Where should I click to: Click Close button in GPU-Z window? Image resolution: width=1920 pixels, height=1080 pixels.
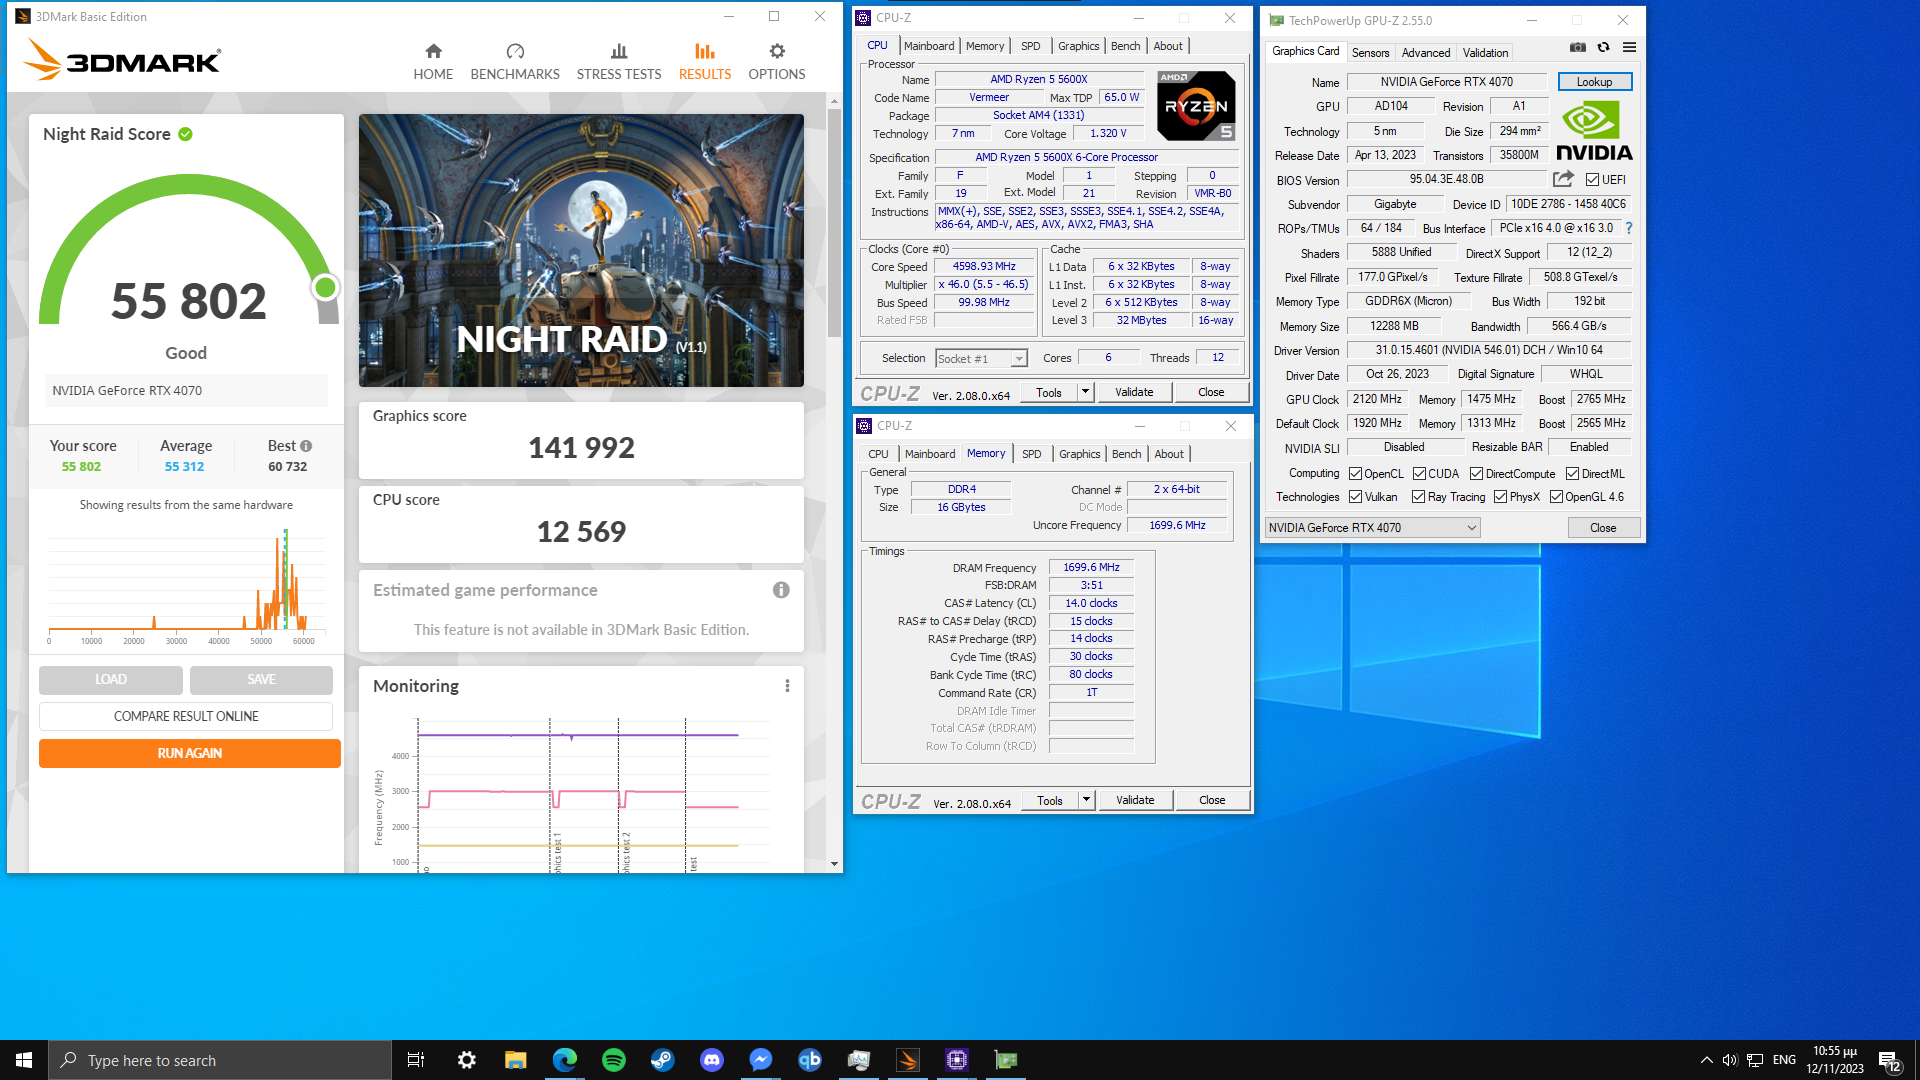(1603, 528)
